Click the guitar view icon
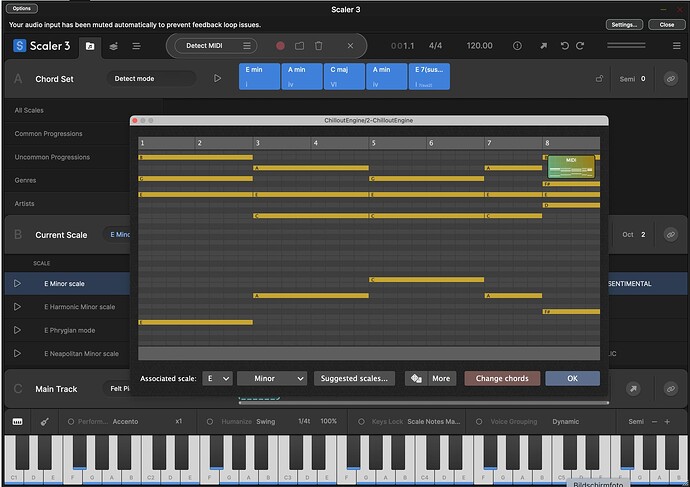The height and width of the screenshot is (487, 690). pos(44,421)
